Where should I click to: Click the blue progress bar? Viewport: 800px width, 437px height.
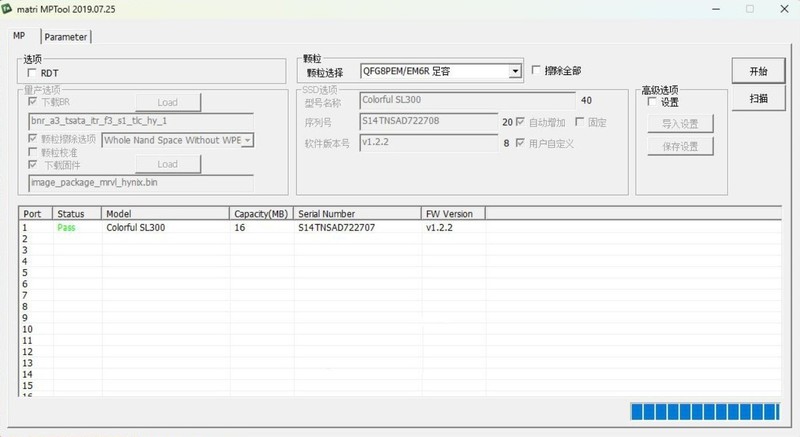[x=705, y=412]
